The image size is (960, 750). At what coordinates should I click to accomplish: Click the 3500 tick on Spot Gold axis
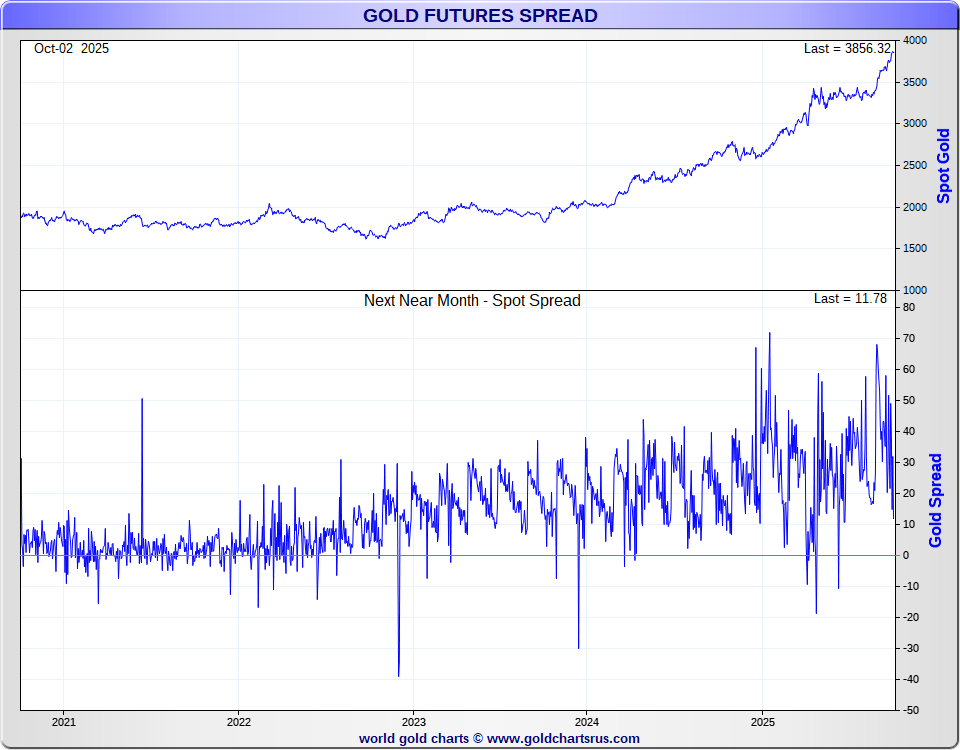point(915,82)
